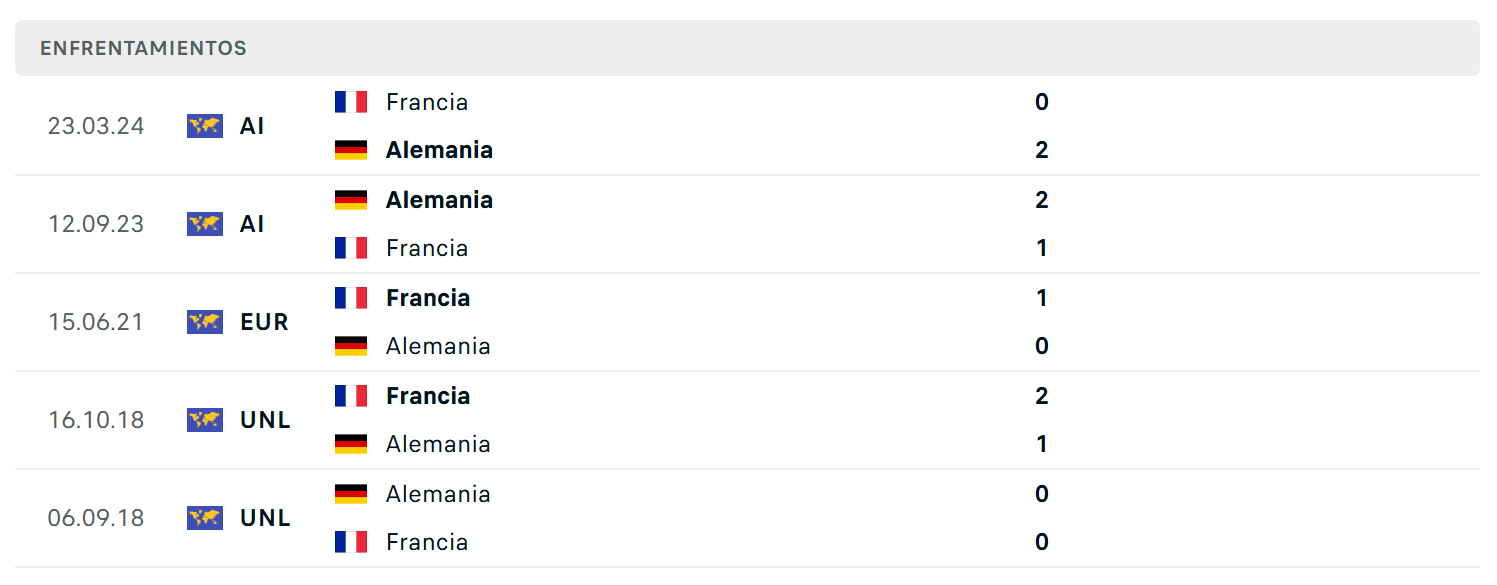Screen dimensions: 1497x585
Task: Click Francia score 0 in 06.09.18 match
Action: click(x=1042, y=542)
